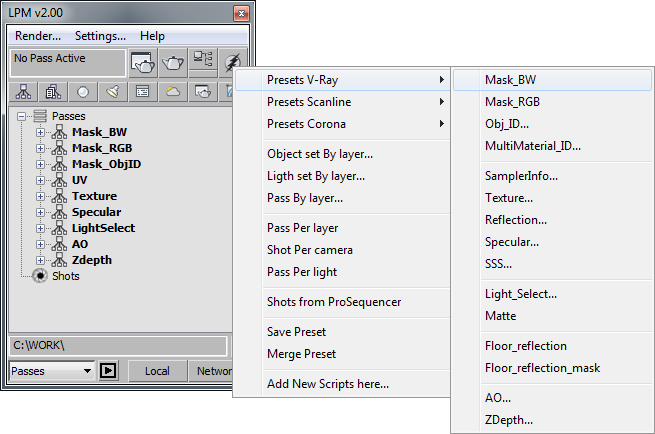Click the duplicate pass hierarchy icon
This screenshot has width=655, height=434.
53,92
